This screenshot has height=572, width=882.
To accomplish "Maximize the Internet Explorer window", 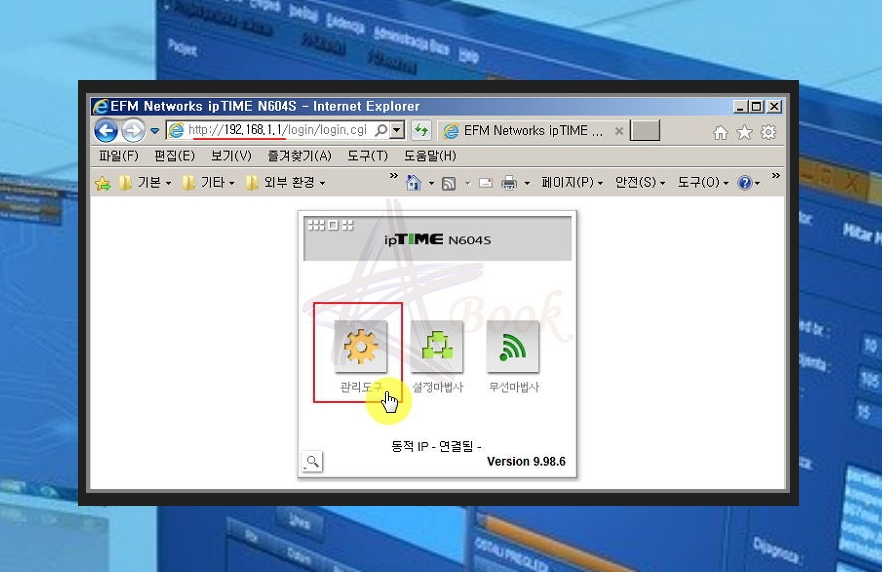I will (757, 106).
